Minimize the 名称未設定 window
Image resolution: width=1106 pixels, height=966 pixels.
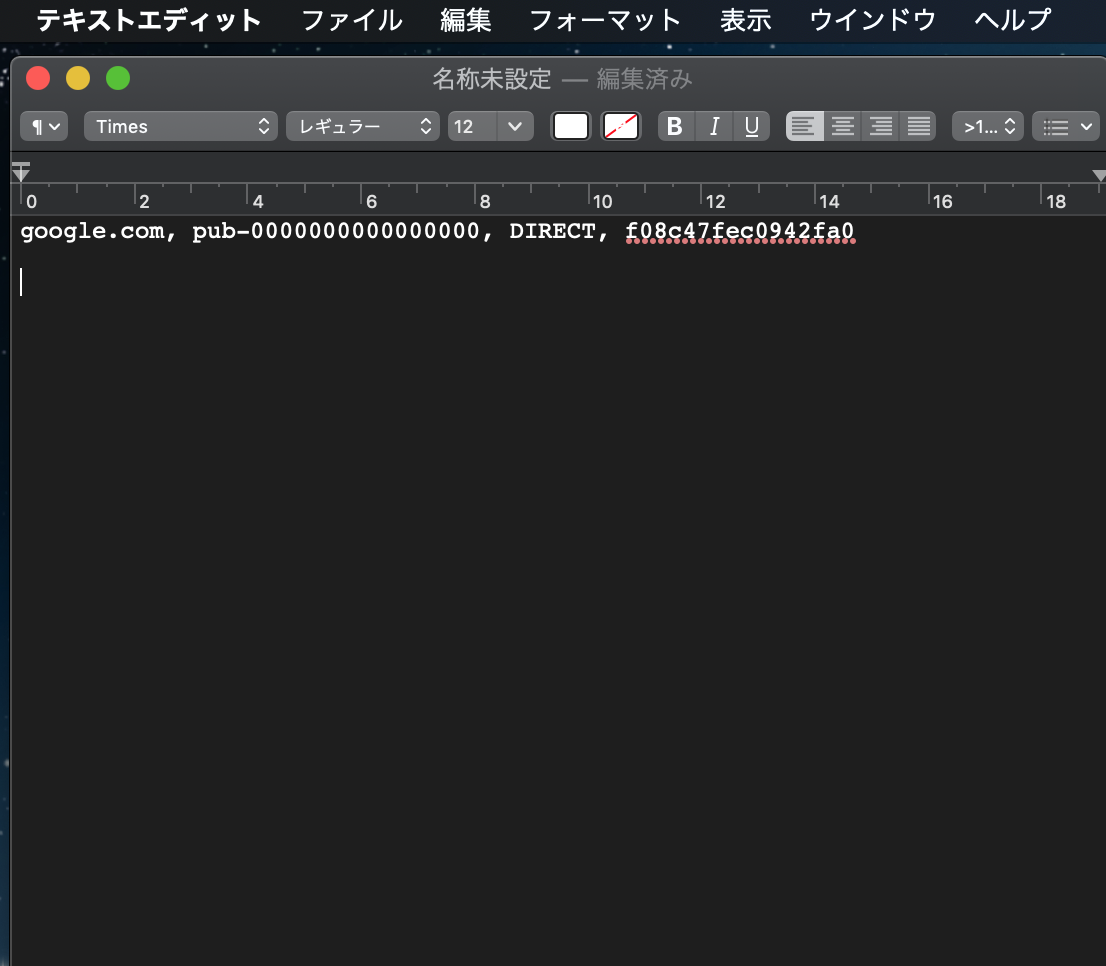(x=78, y=78)
